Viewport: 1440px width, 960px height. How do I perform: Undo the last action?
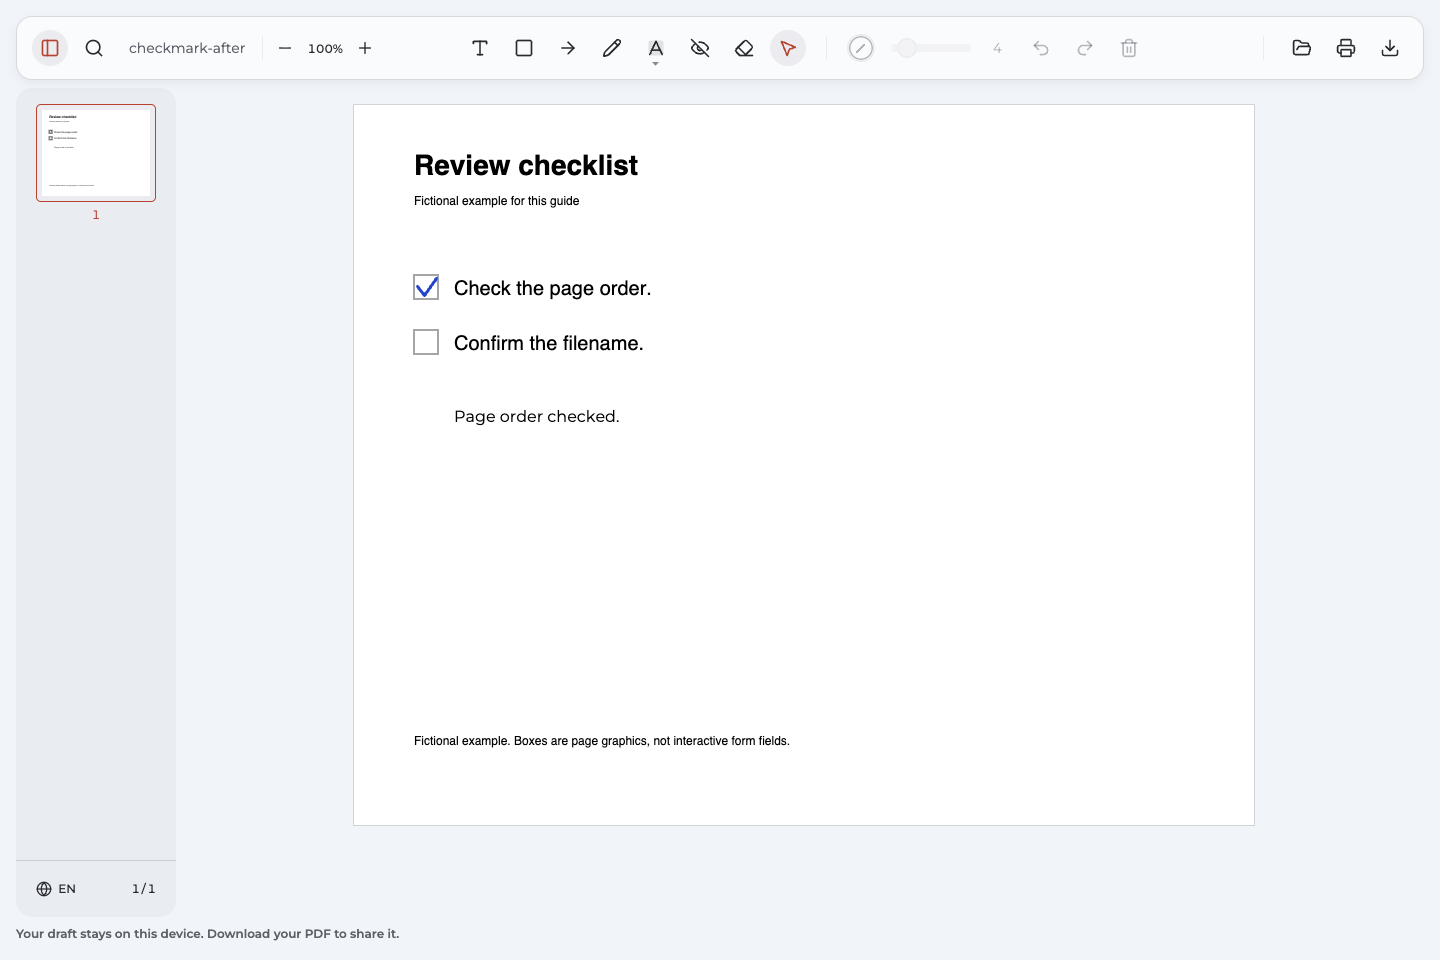1041,48
